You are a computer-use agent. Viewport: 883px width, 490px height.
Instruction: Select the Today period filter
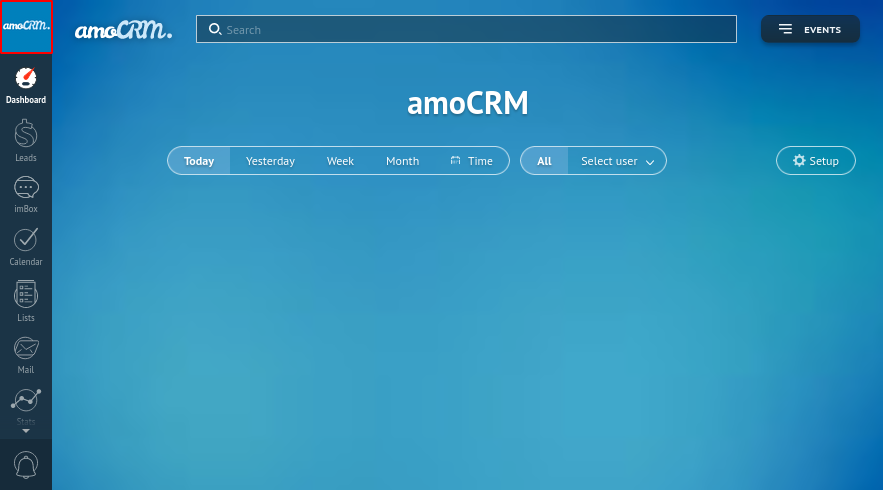[x=199, y=161]
